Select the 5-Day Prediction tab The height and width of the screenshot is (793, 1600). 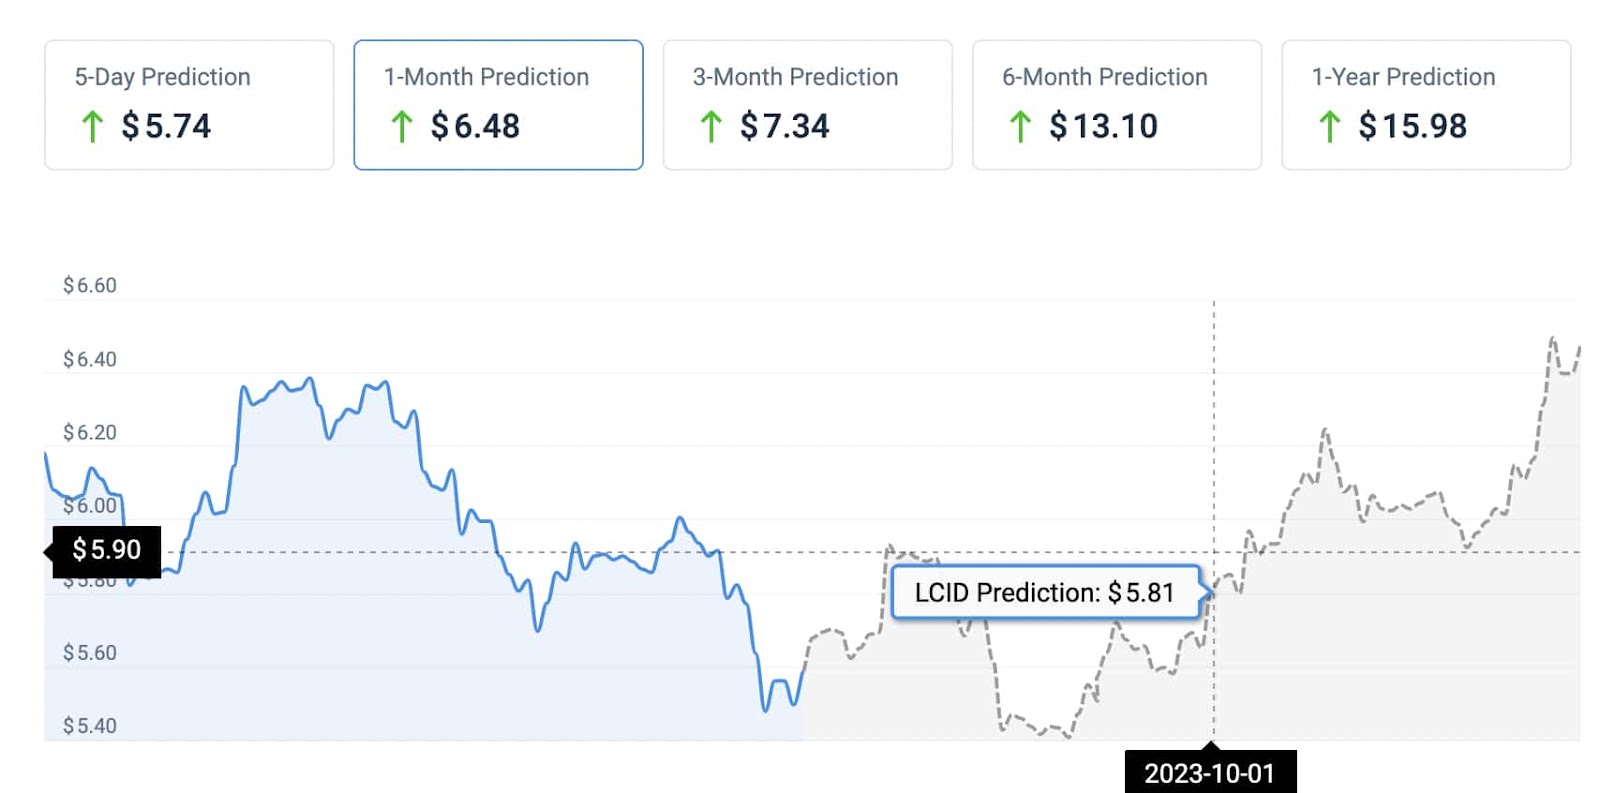pyautogui.click(x=188, y=104)
